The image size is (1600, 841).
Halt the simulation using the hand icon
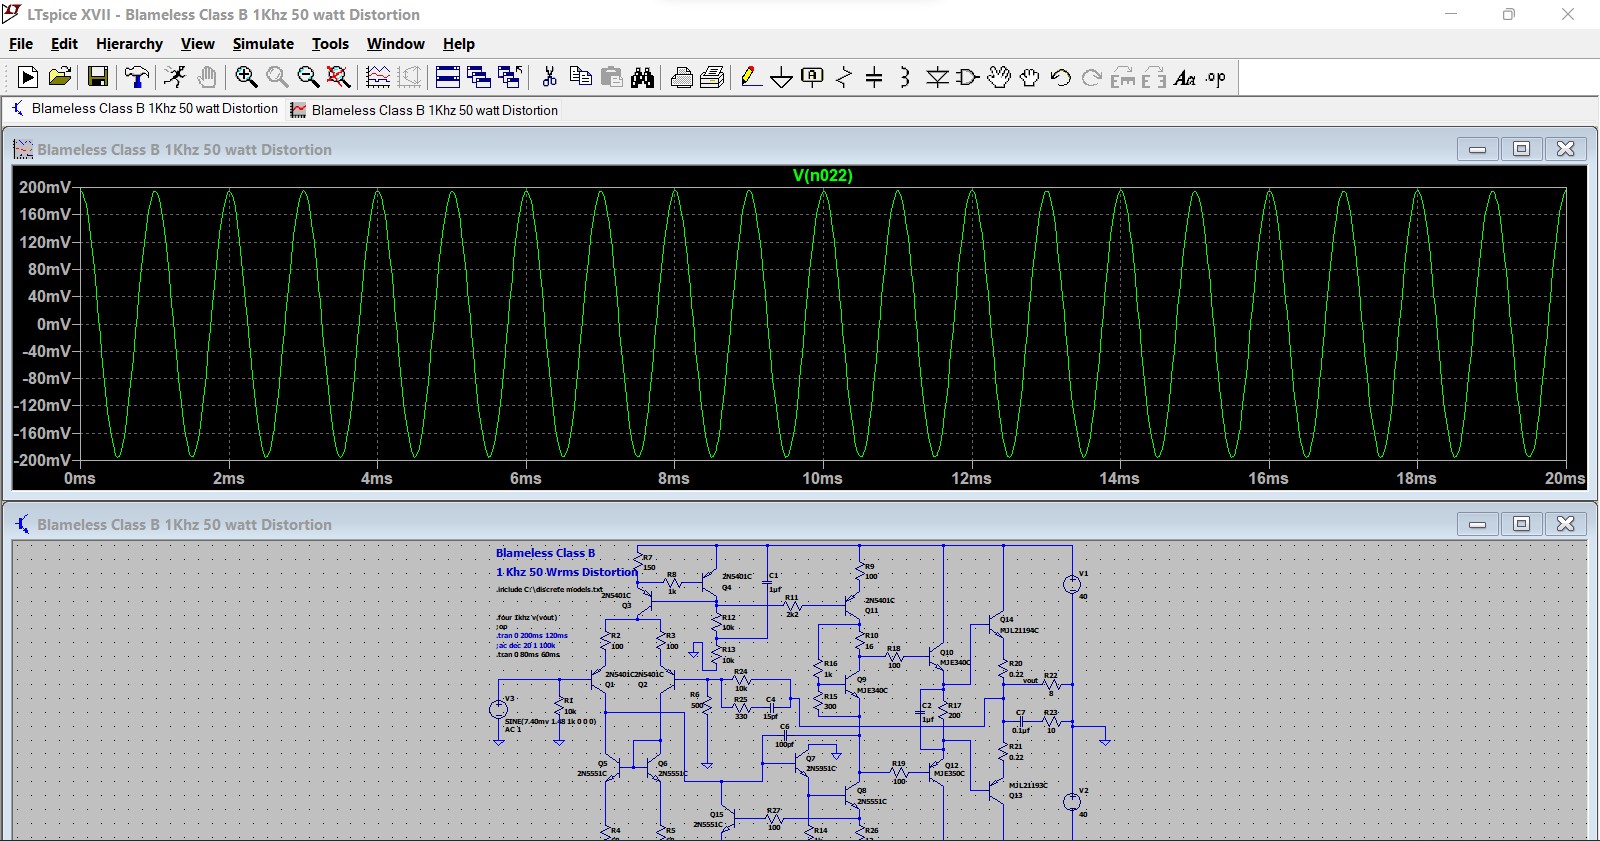(207, 77)
